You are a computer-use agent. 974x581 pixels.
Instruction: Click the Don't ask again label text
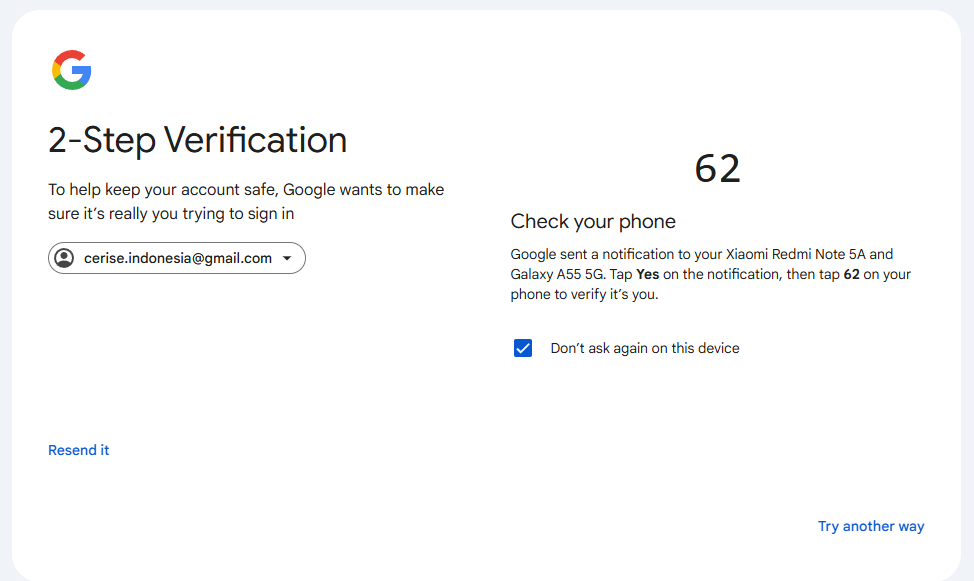pyautogui.click(x=645, y=348)
